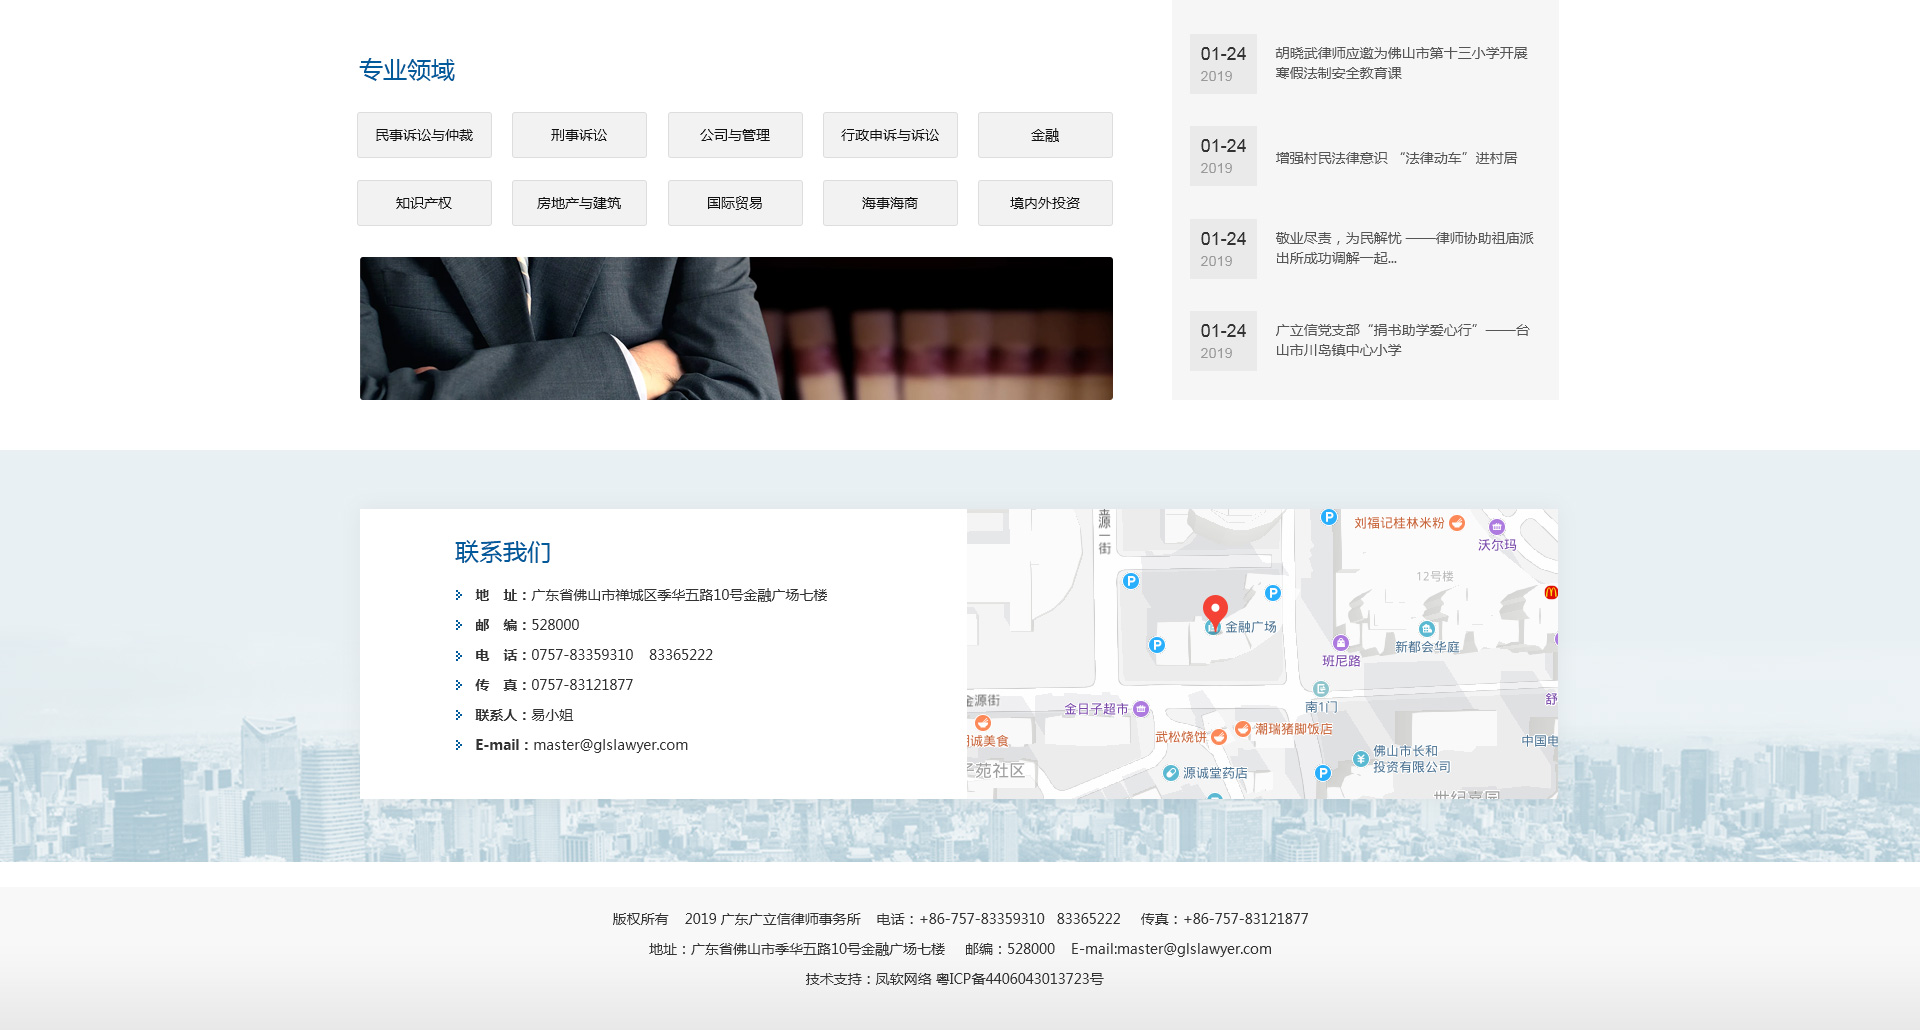1920x1030 pixels.
Task: Click the 佛山市长和投资 yen icon on map
Action: coord(1360,759)
